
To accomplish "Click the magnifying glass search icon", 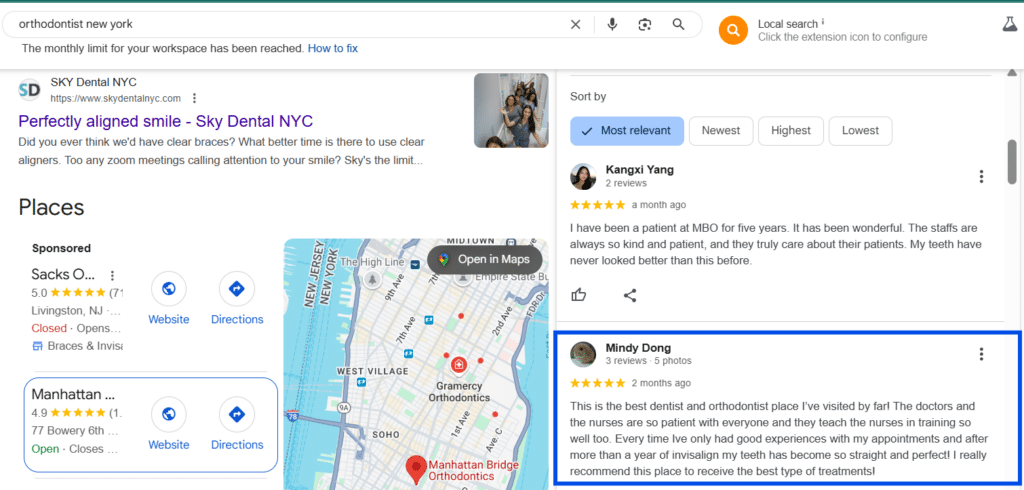I will click(x=679, y=24).
